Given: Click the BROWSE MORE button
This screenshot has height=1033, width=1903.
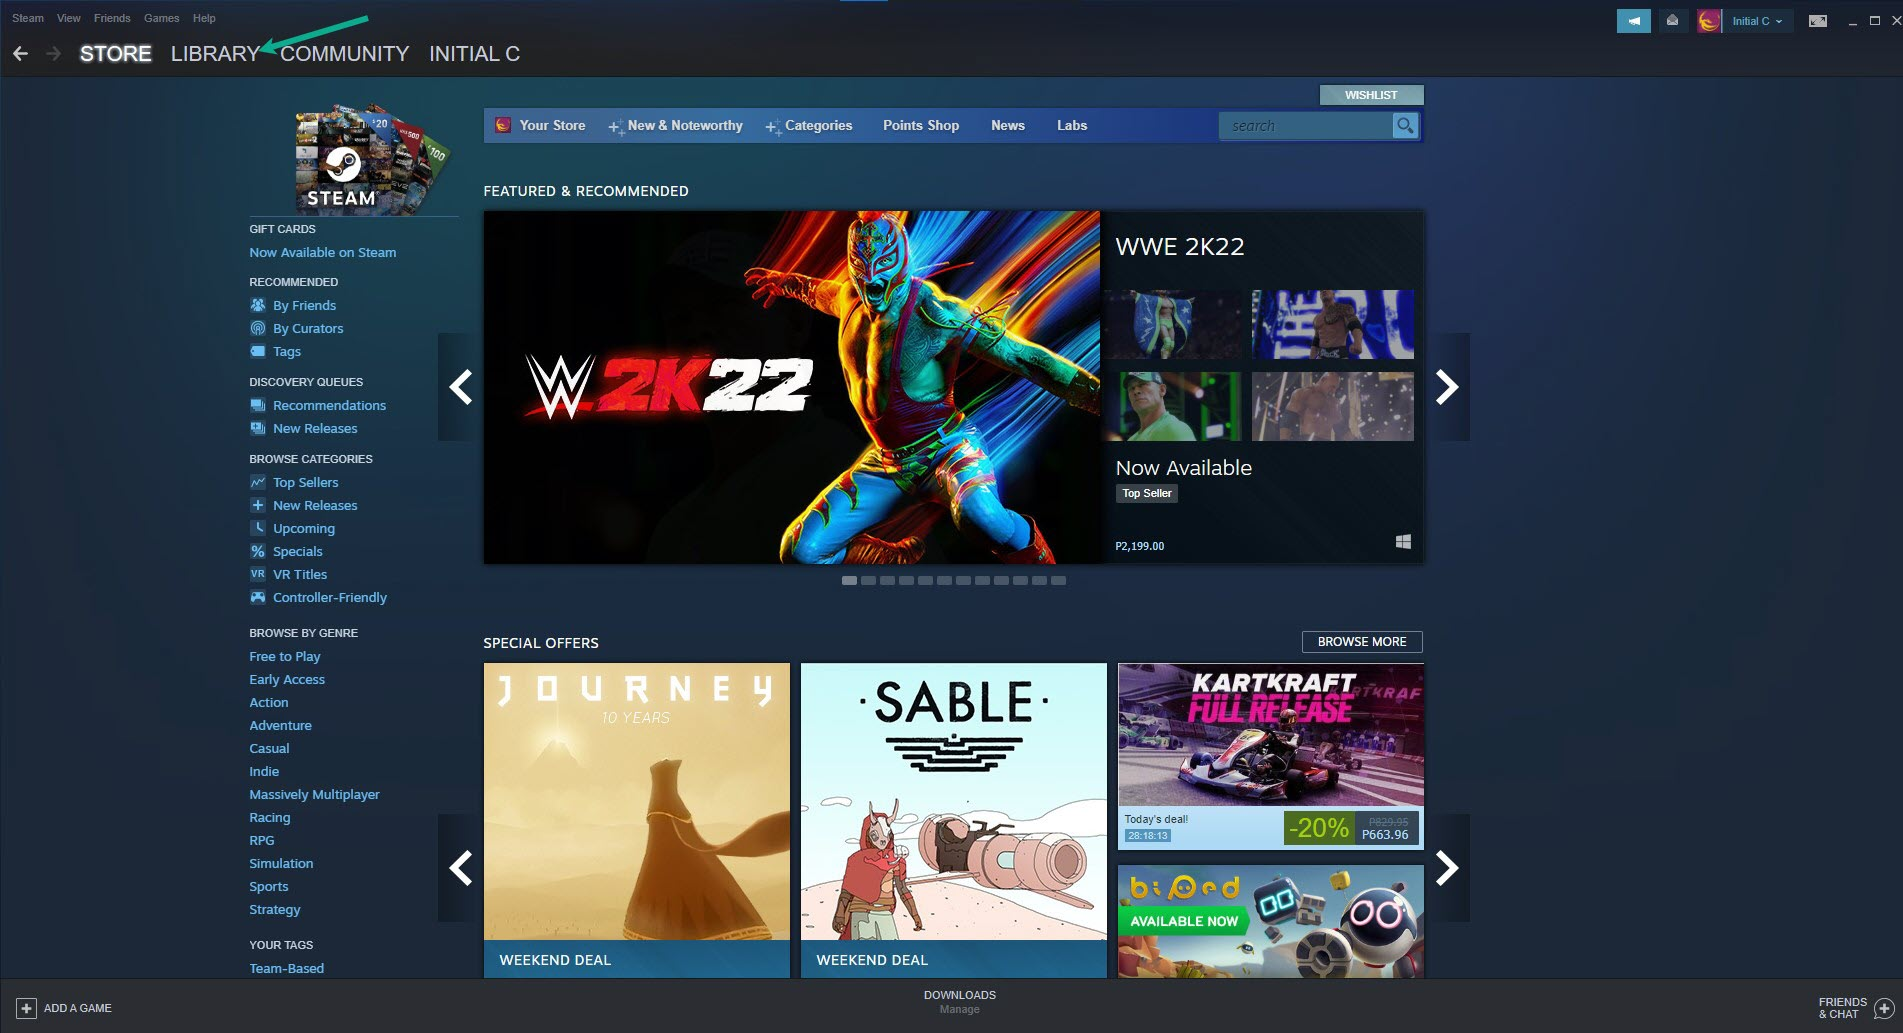Looking at the screenshot, I should pyautogui.click(x=1362, y=642).
